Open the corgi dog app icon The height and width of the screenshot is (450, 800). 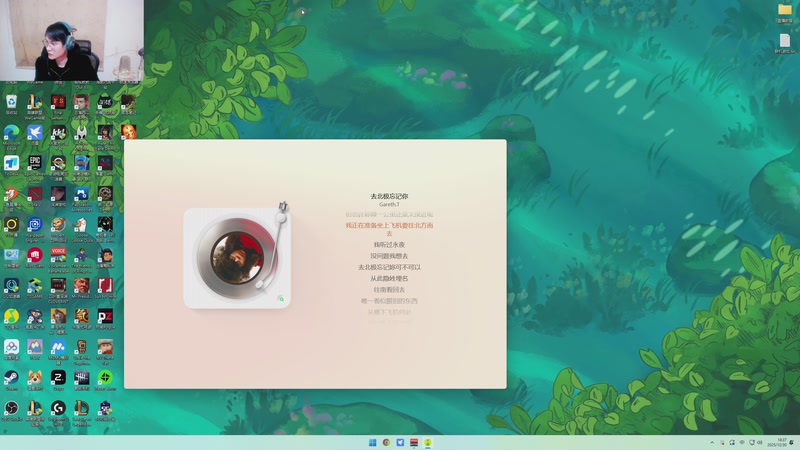(35, 378)
